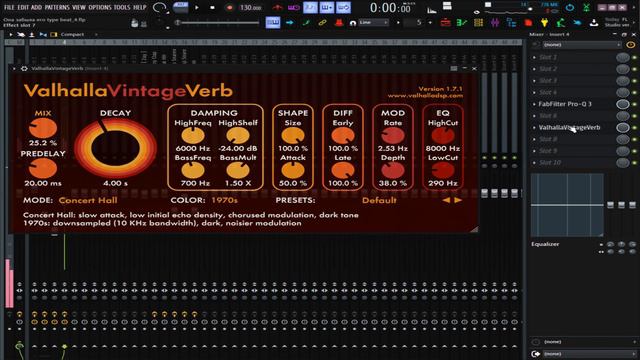The height and width of the screenshot is (360, 640).
Task: Click the EQ HighCut knob
Action: point(443,136)
